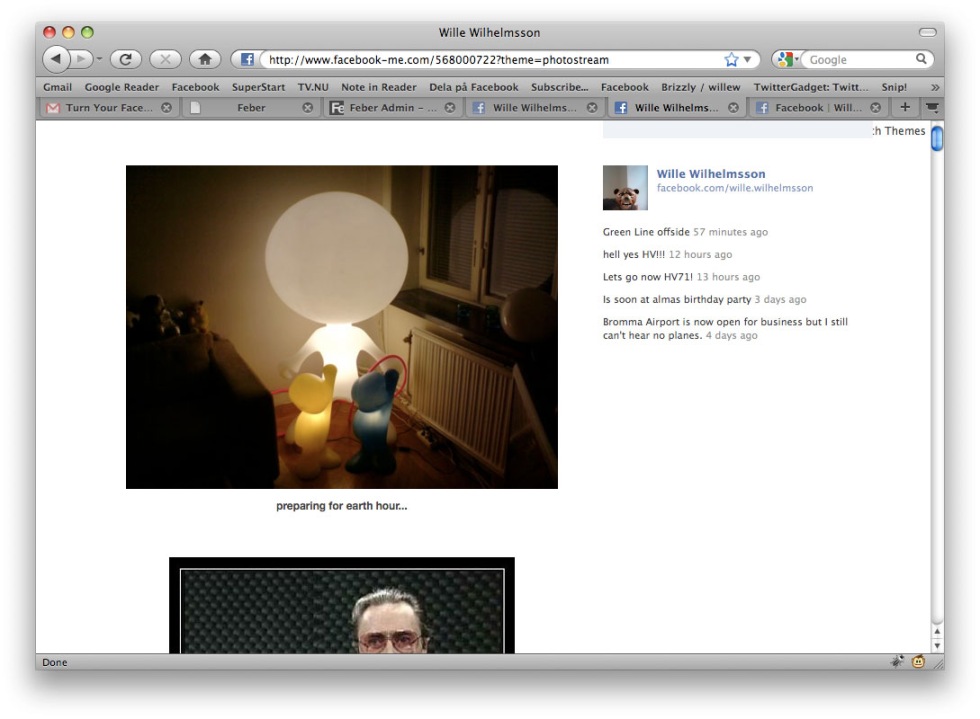Click the browser Back arrow button
Viewport: 980px width, 719px height.
[56, 59]
